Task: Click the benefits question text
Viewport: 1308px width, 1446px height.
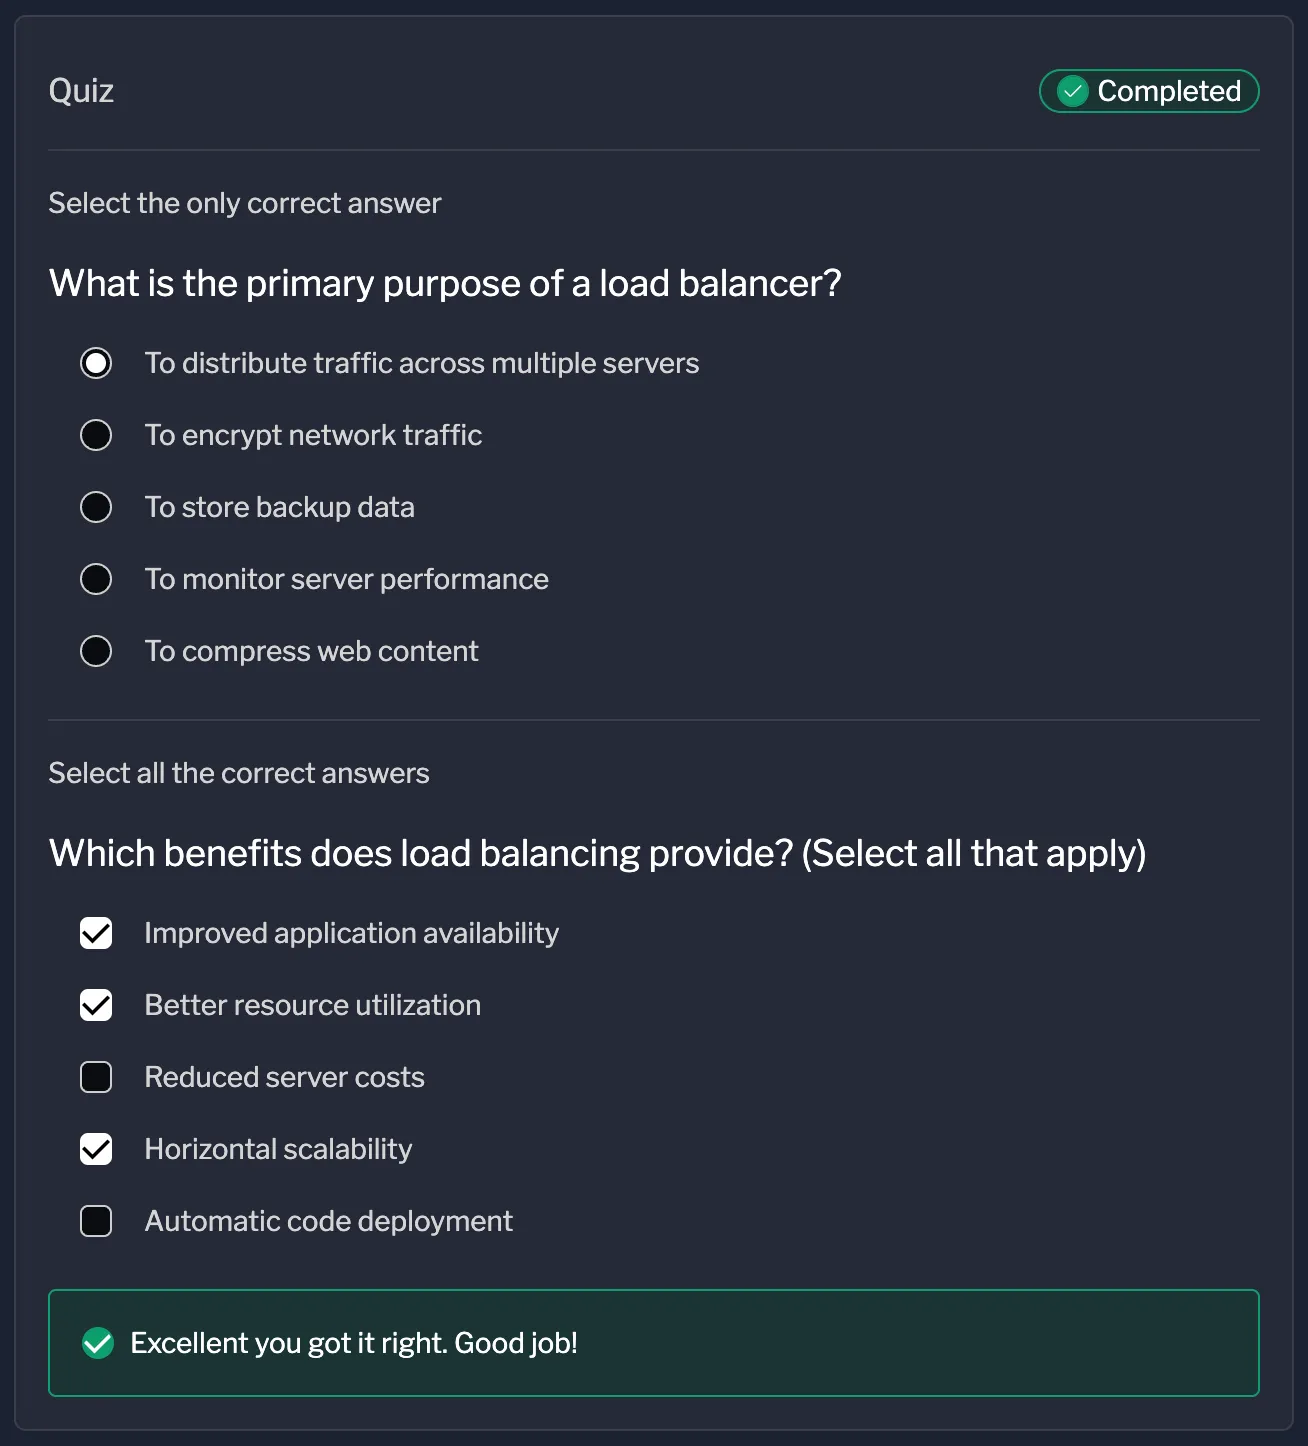Action: (598, 853)
